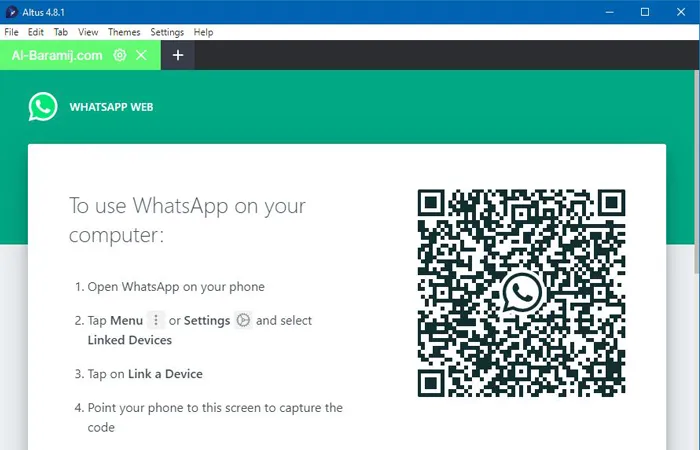
Task: Open the Edit menu
Action: point(36,32)
